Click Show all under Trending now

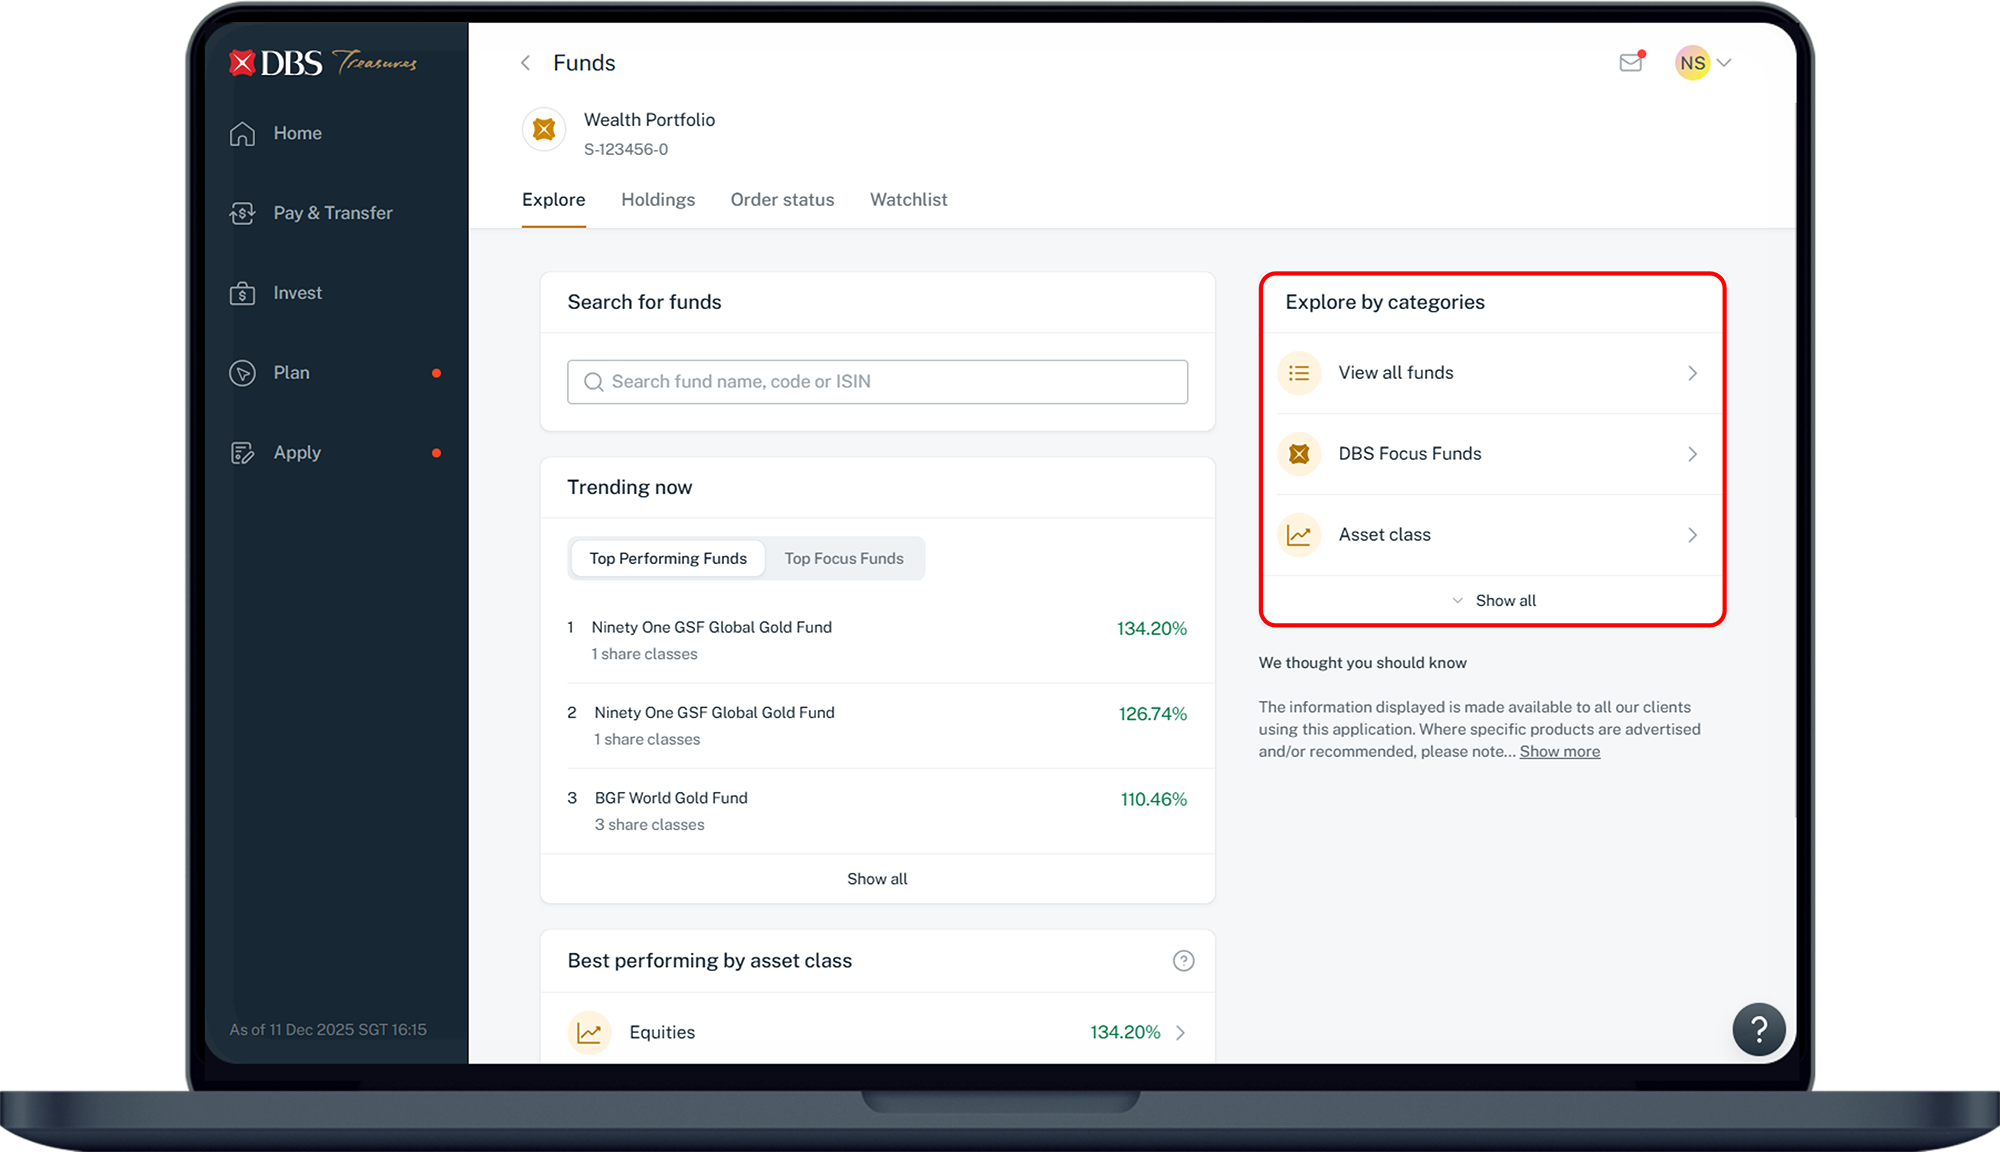(x=877, y=879)
